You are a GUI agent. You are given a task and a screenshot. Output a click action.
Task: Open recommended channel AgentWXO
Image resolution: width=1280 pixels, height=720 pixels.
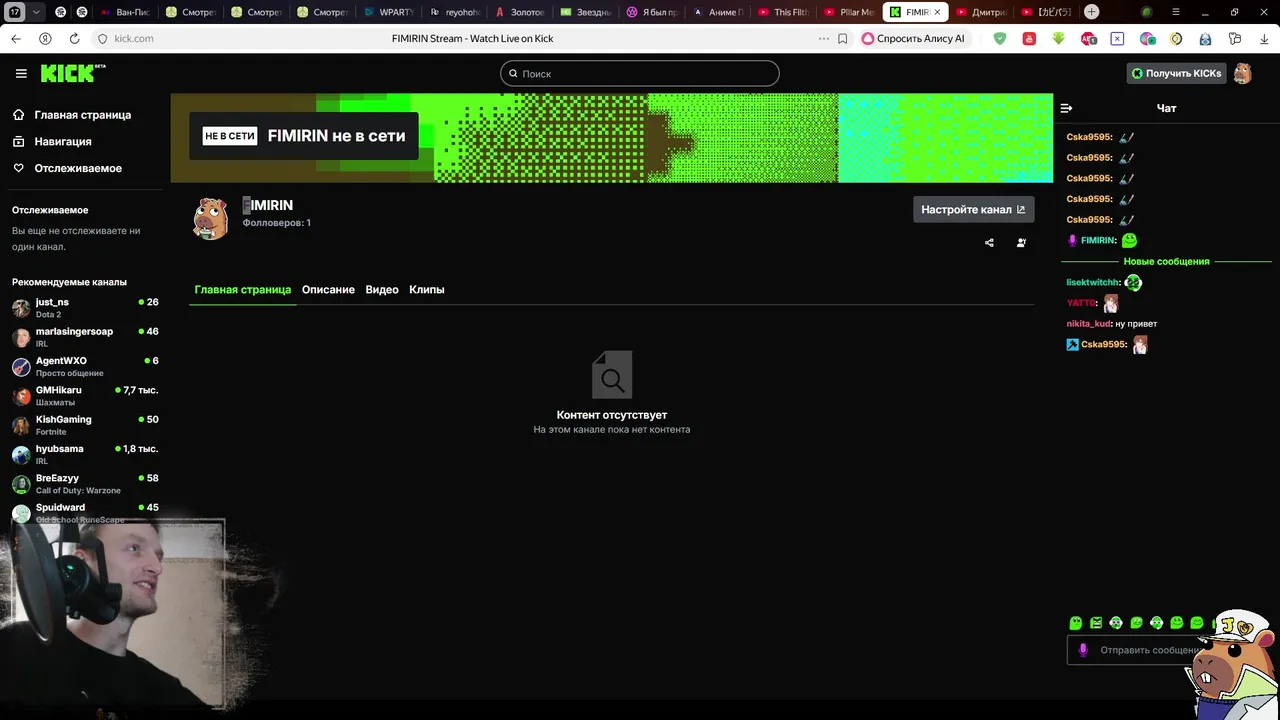click(86, 366)
